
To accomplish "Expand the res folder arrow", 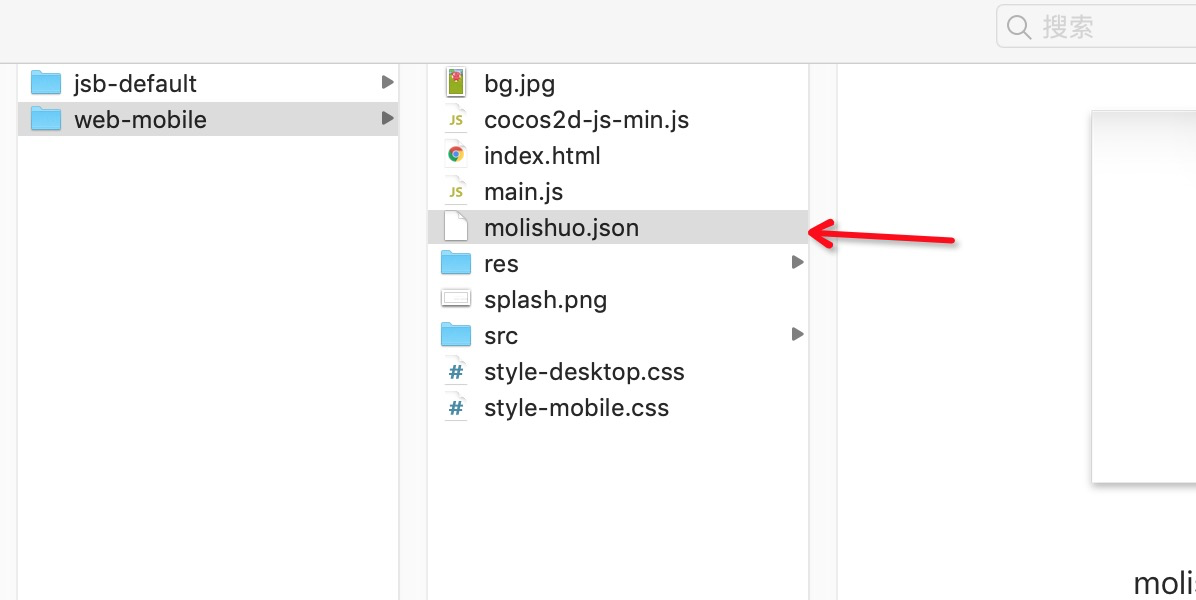I will (x=797, y=262).
